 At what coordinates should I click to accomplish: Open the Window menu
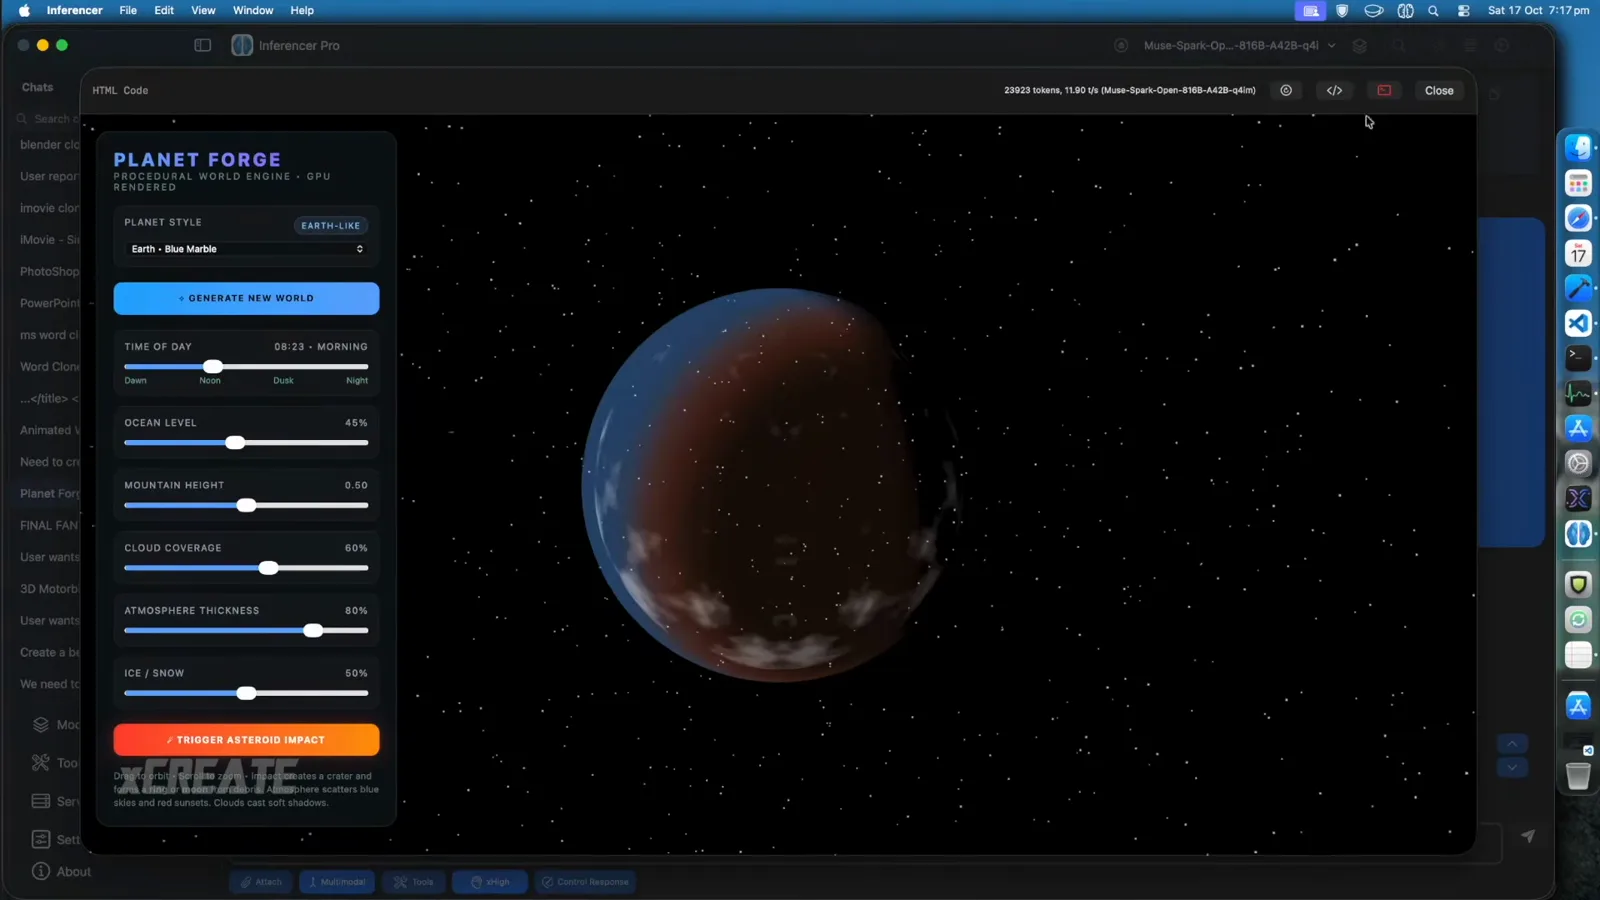click(x=253, y=10)
